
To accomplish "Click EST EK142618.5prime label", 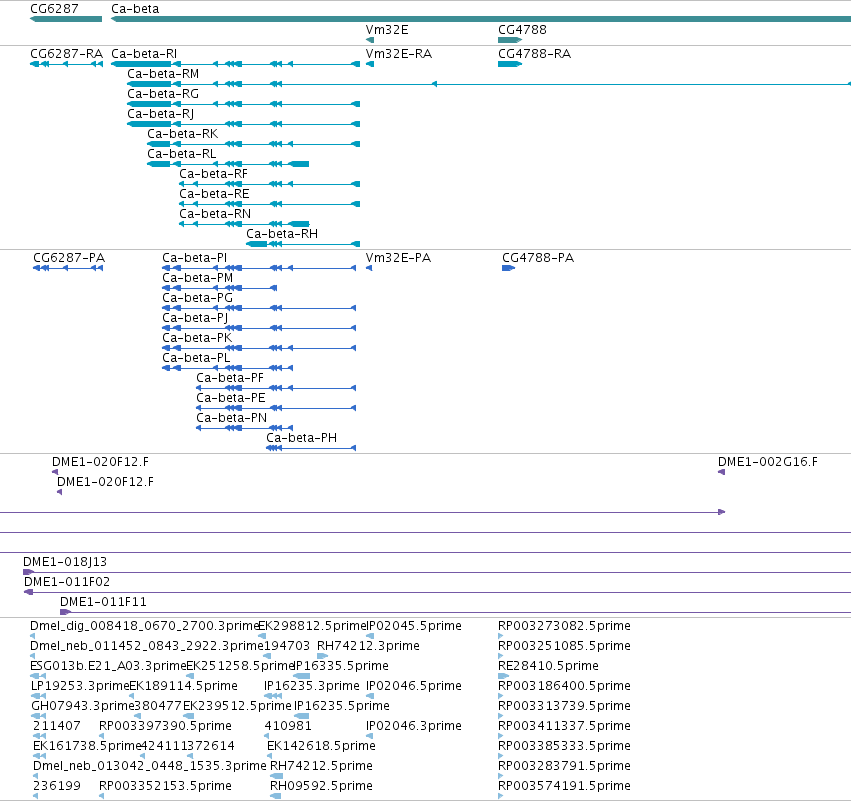I will pos(321,746).
